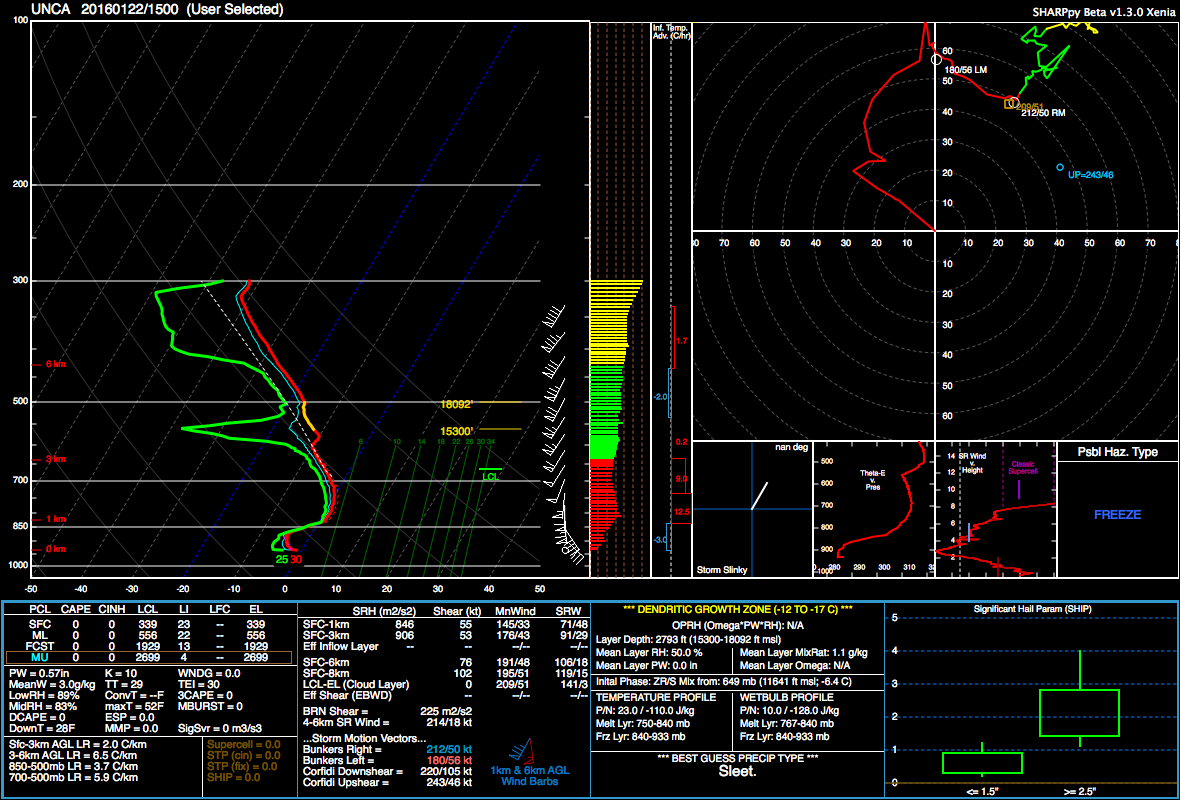Click the 'BRN Shear' row label

[336, 711]
